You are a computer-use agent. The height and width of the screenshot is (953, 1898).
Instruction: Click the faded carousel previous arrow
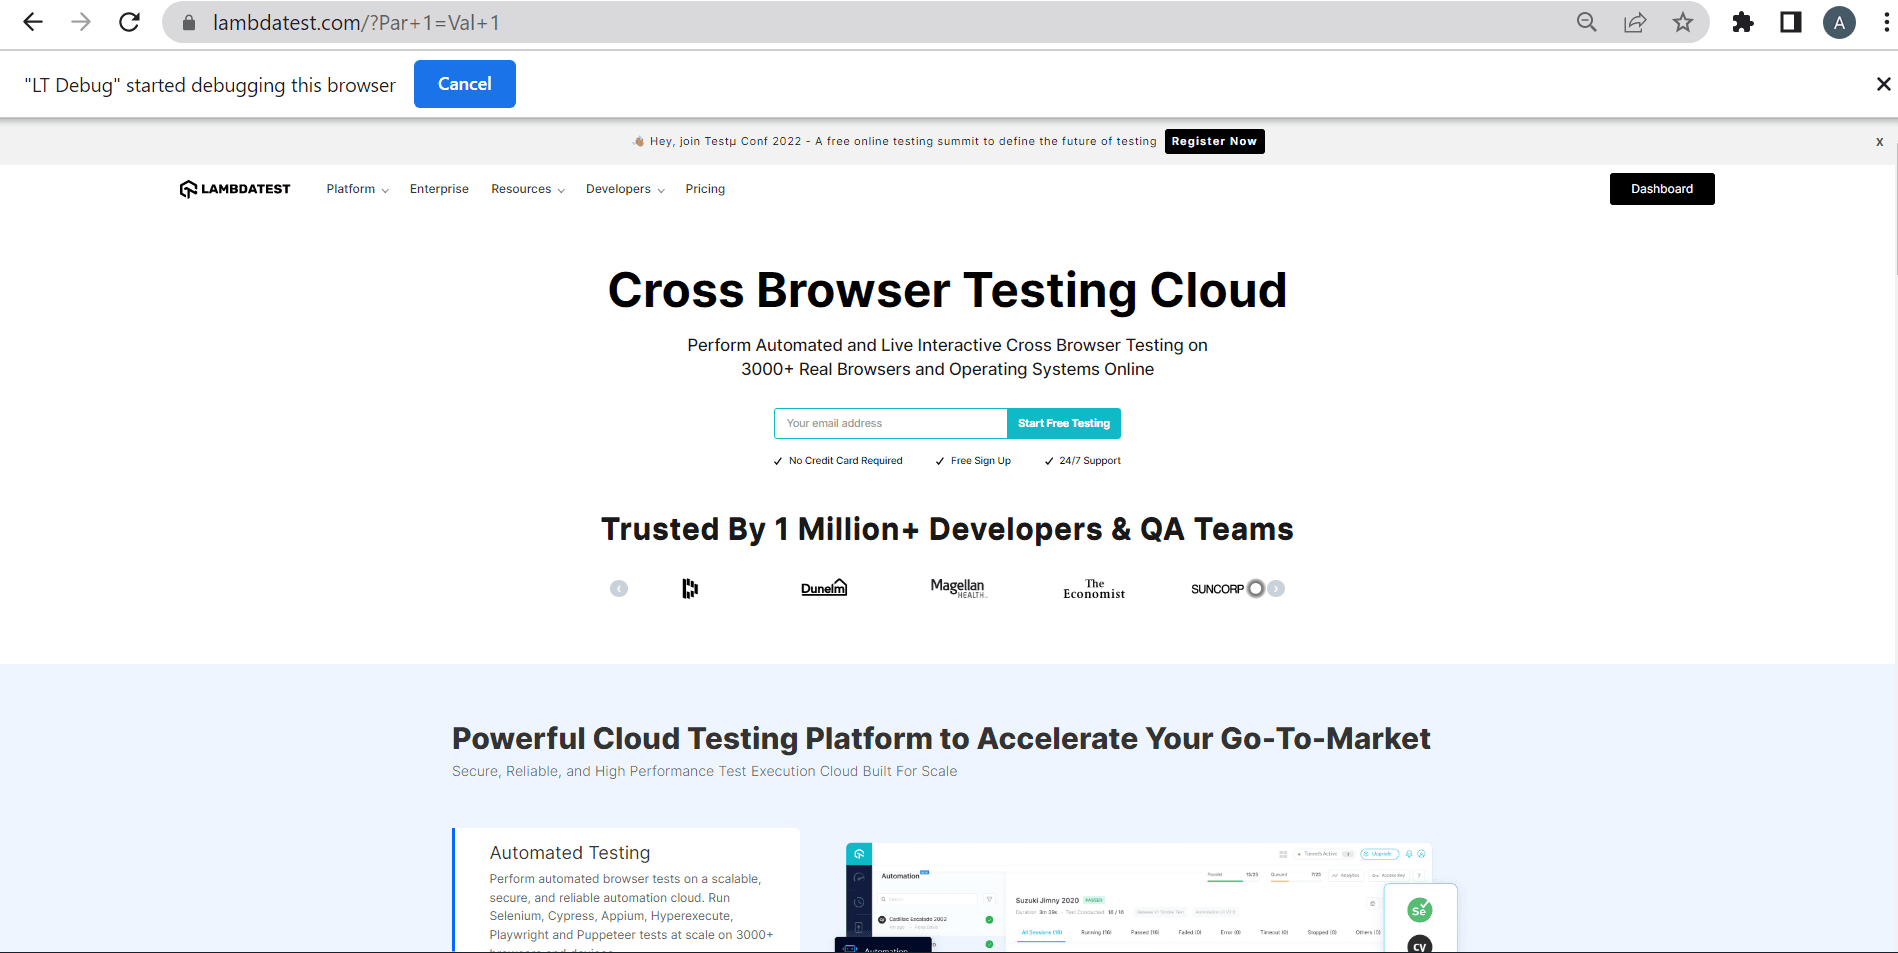tap(618, 588)
